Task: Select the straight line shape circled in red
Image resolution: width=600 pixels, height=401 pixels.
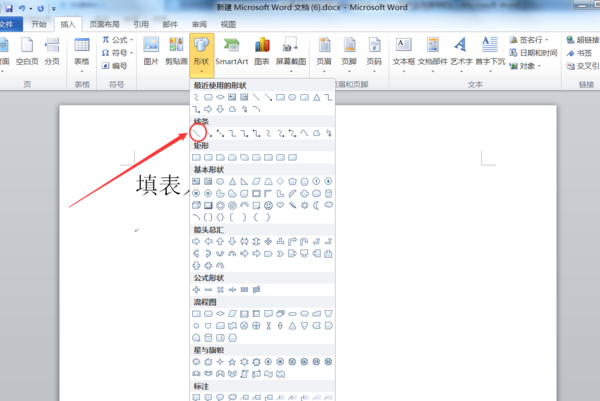Action: tap(196, 133)
